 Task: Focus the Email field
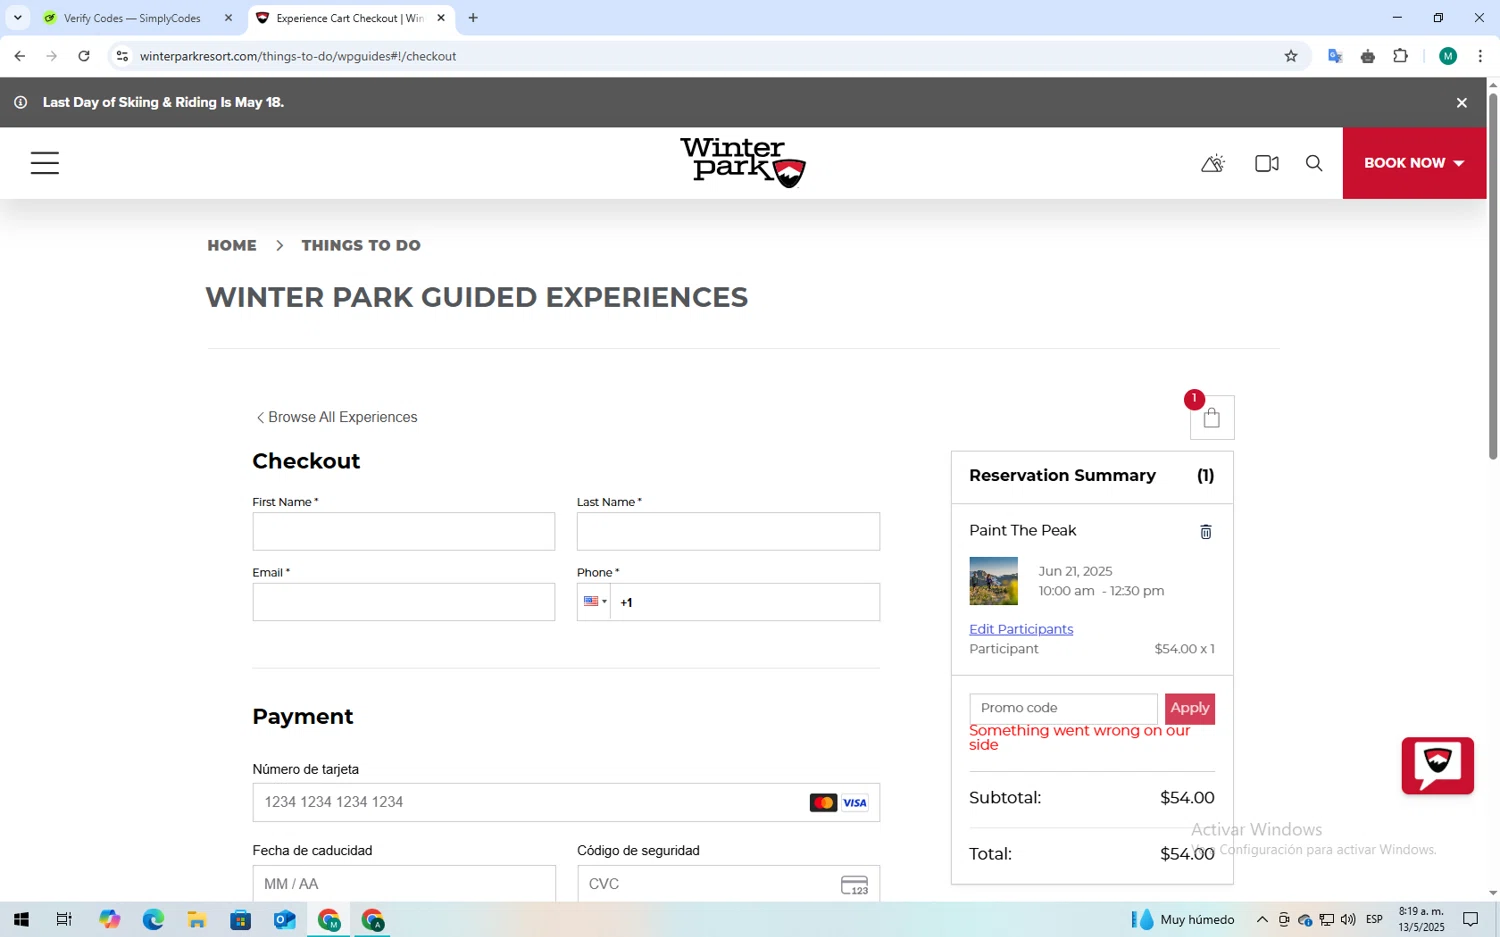pos(404,602)
